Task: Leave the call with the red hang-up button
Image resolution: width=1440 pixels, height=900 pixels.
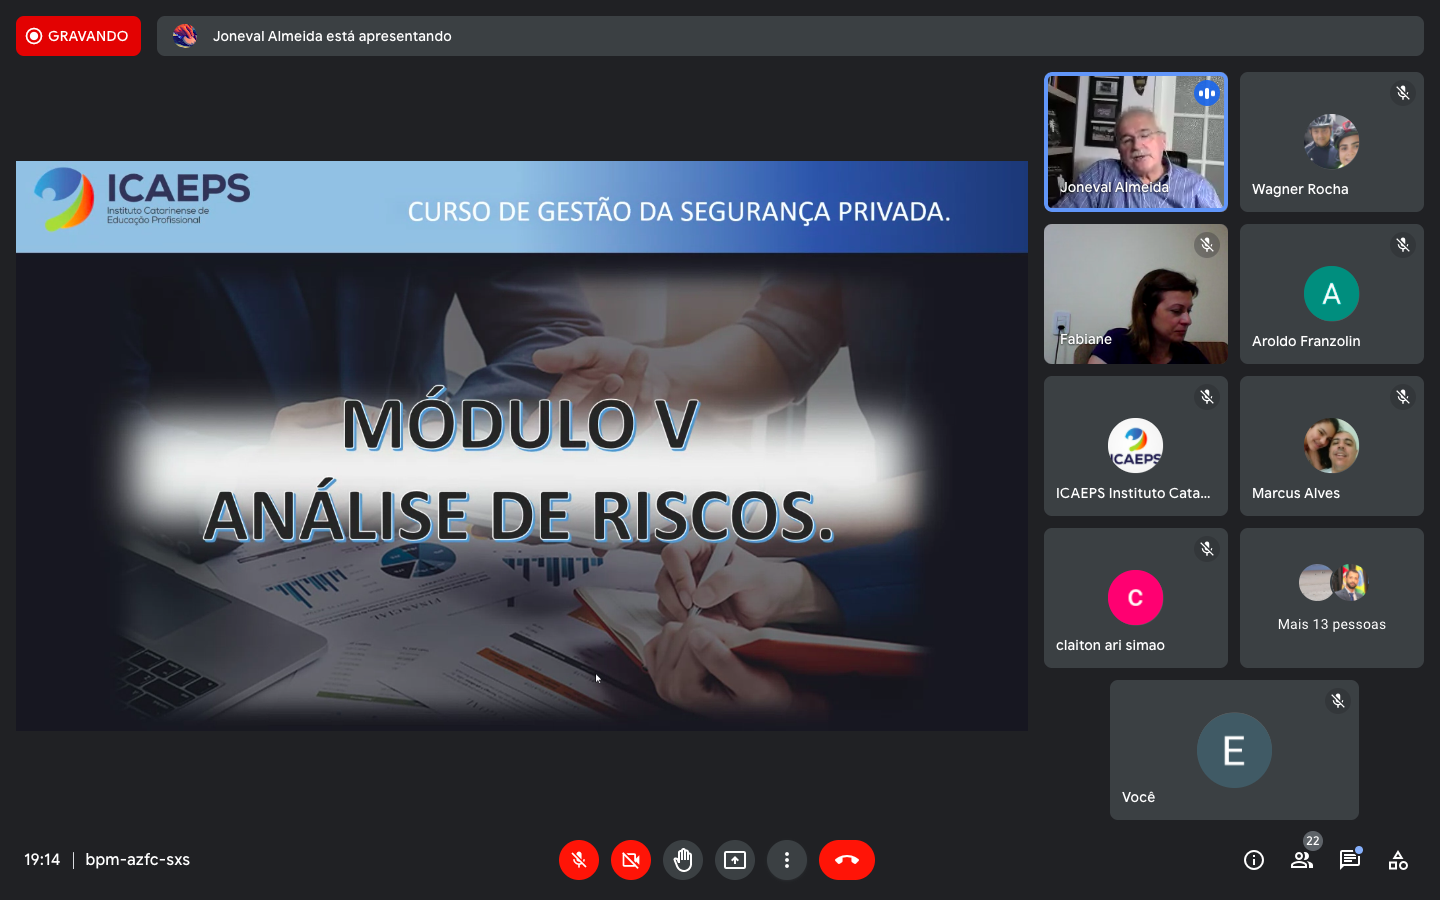Action: point(846,860)
